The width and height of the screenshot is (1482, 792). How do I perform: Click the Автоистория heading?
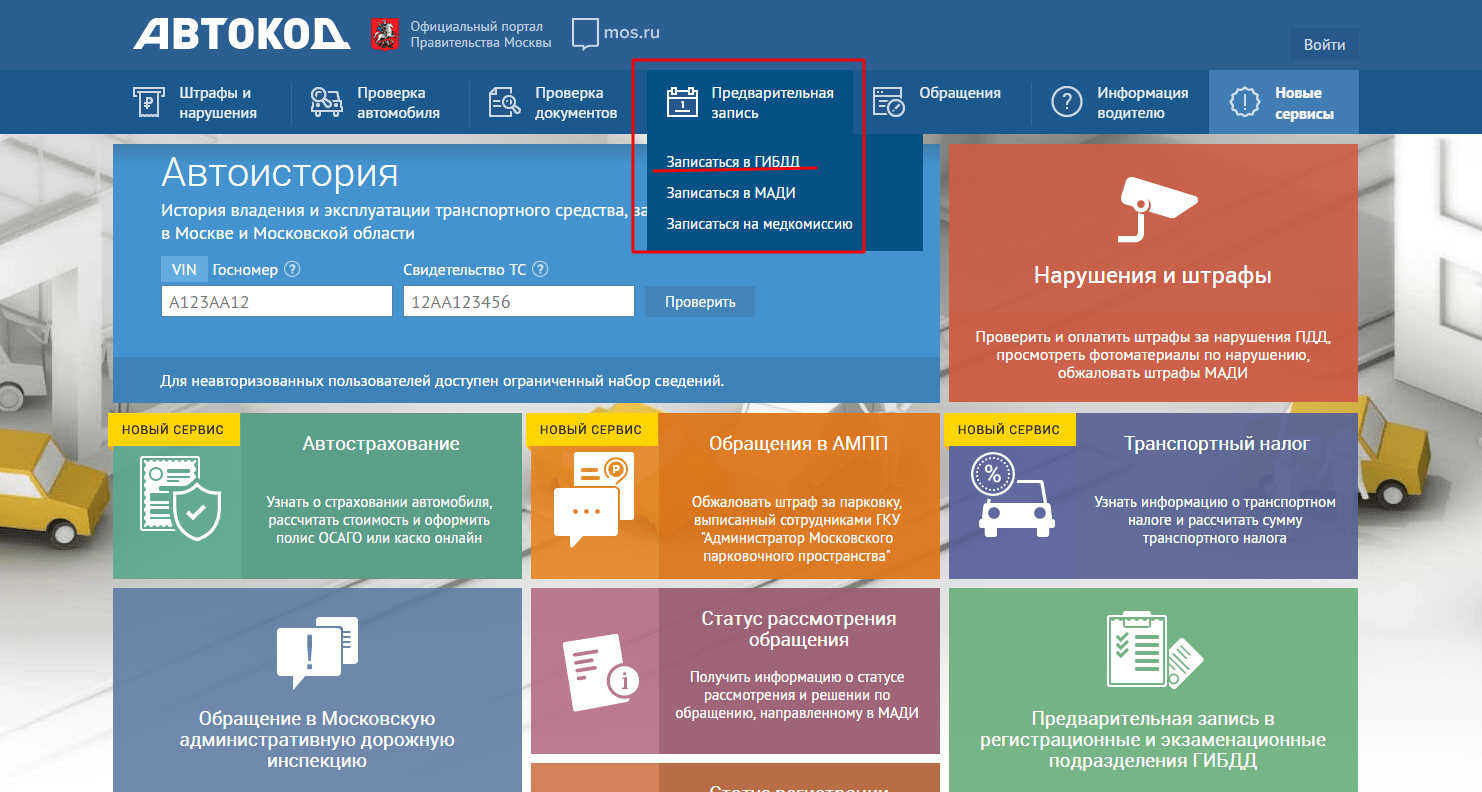(x=280, y=173)
